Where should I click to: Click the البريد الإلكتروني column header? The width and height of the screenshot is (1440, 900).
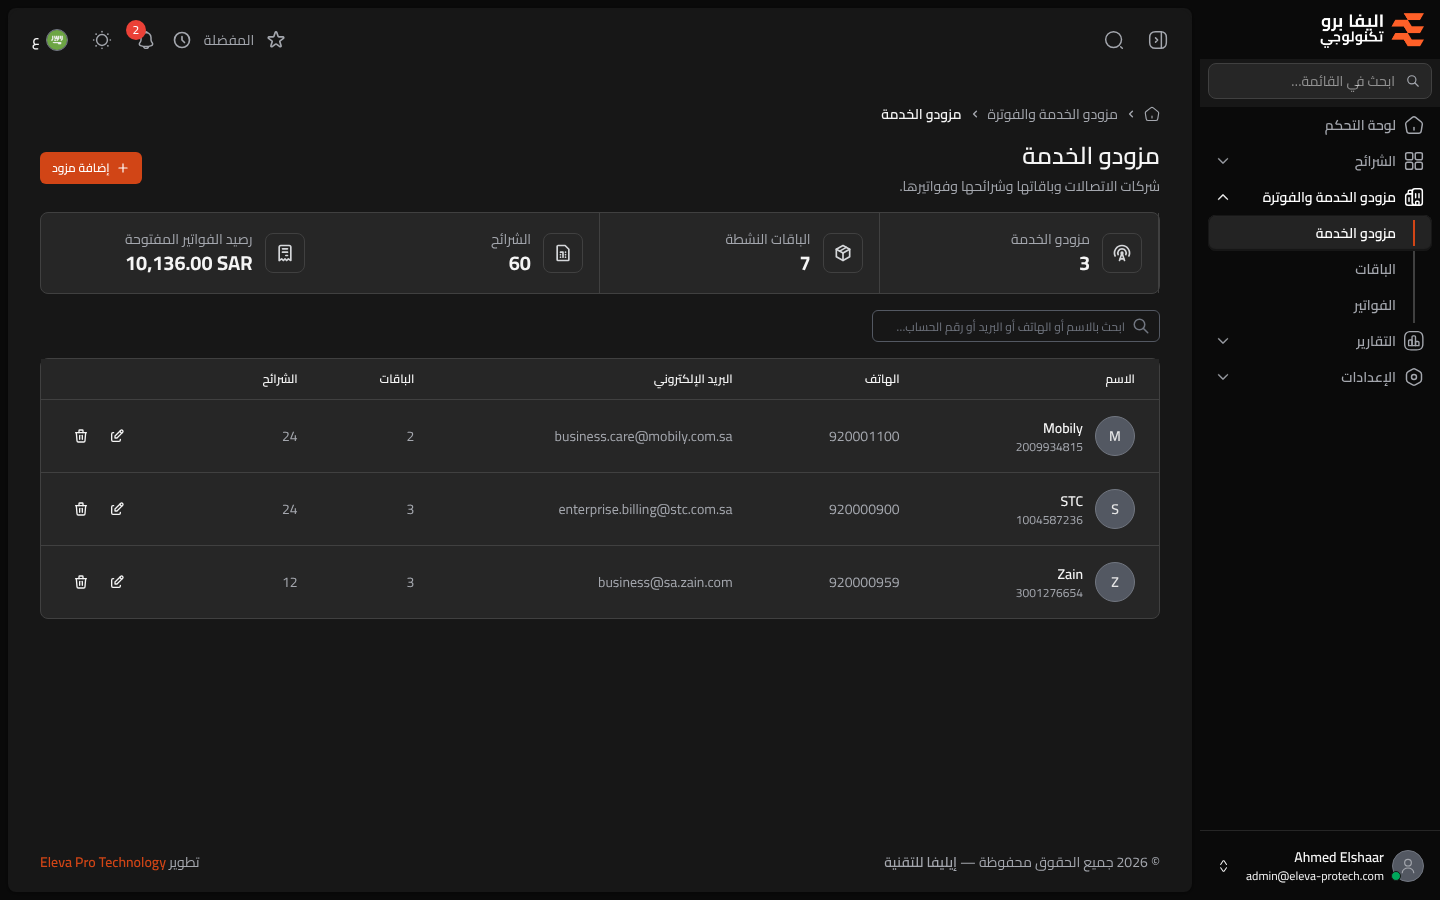click(693, 379)
